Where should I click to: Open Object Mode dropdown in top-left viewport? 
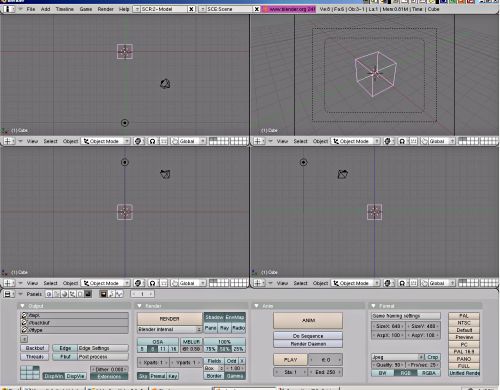106,141
